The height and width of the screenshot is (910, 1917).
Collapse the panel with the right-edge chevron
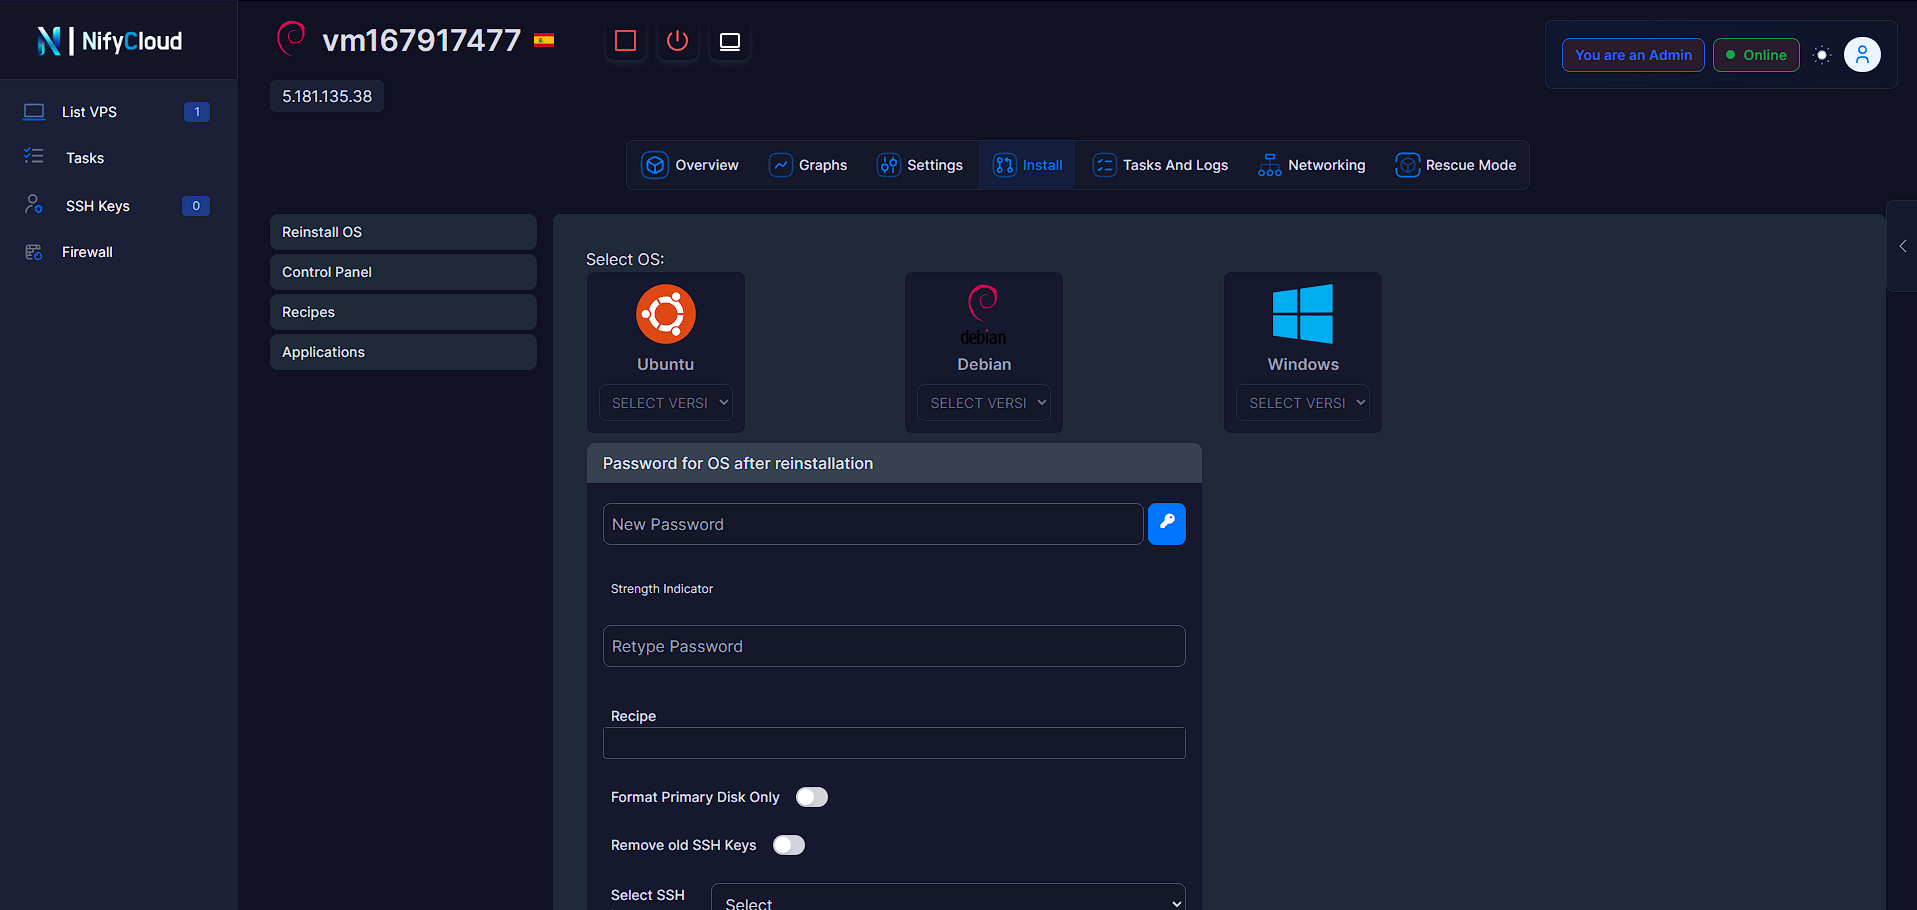coord(1902,246)
